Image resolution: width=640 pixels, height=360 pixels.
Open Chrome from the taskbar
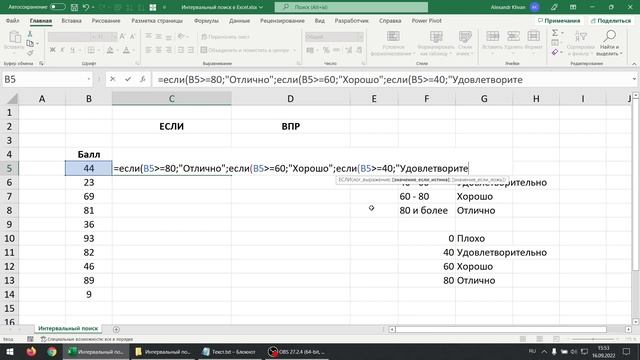pyautogui.click(x=52, y=351)
